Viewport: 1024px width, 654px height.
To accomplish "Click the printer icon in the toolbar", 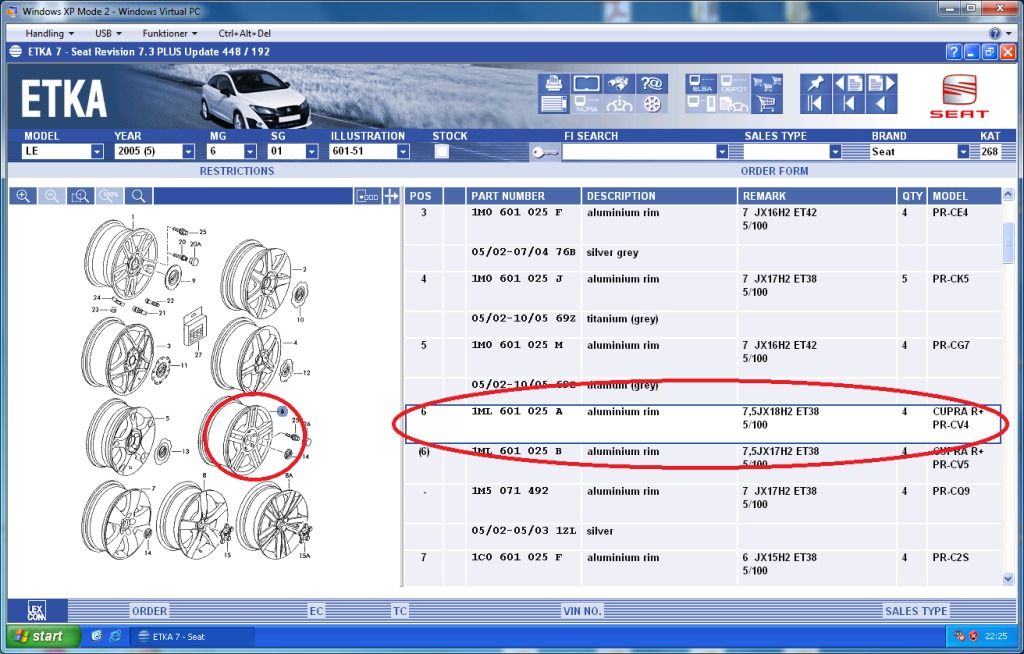I will click(553, 83).
